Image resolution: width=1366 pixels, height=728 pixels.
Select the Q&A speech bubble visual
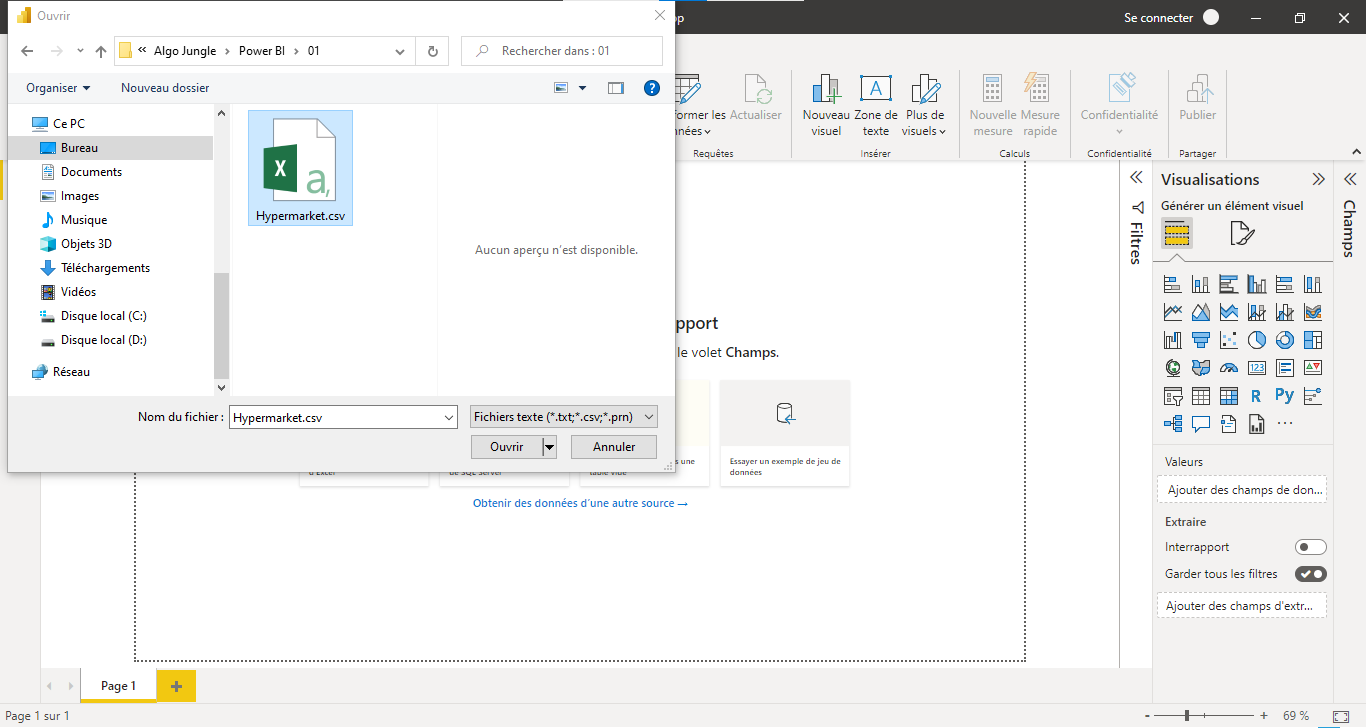(x=1201, y=424)
